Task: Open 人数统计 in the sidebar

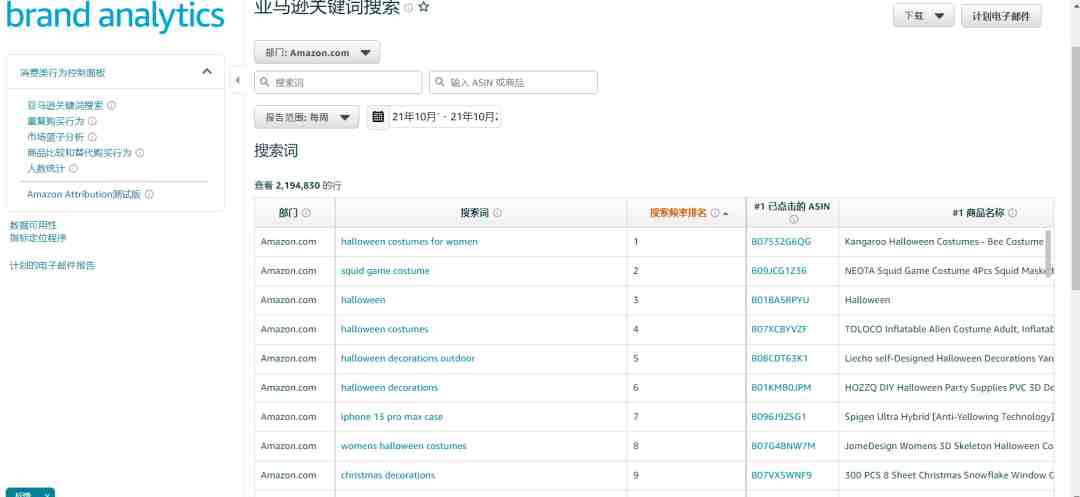Action: 46,168
